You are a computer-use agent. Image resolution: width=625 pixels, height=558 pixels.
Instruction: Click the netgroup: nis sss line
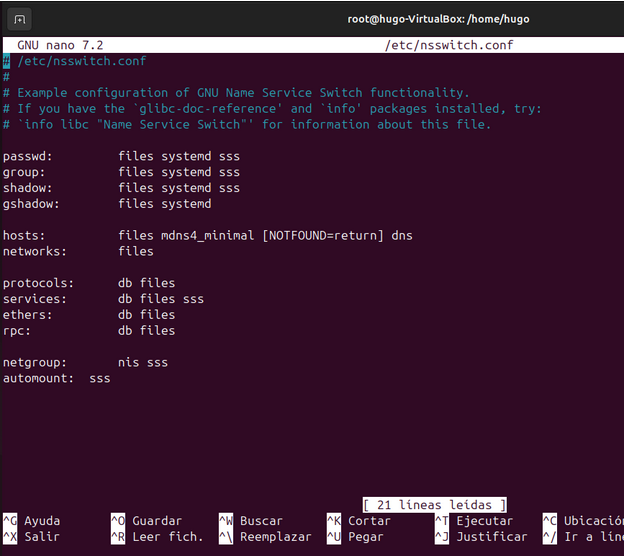tap(85, 362)
